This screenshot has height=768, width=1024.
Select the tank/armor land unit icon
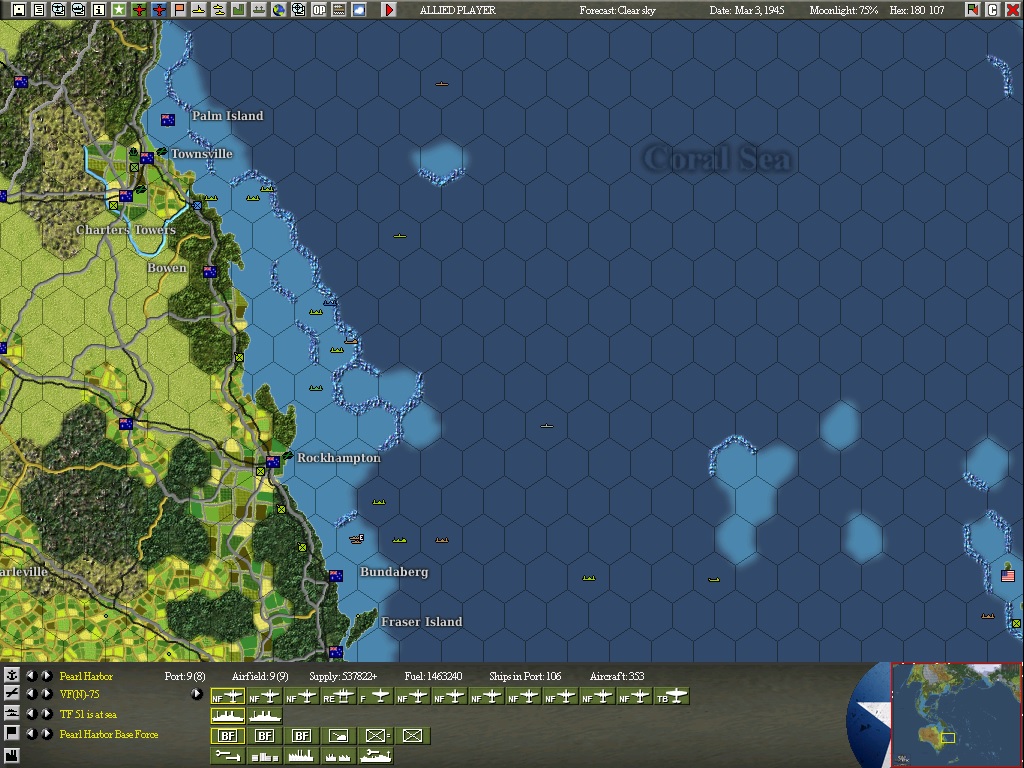tap(338, 736)
